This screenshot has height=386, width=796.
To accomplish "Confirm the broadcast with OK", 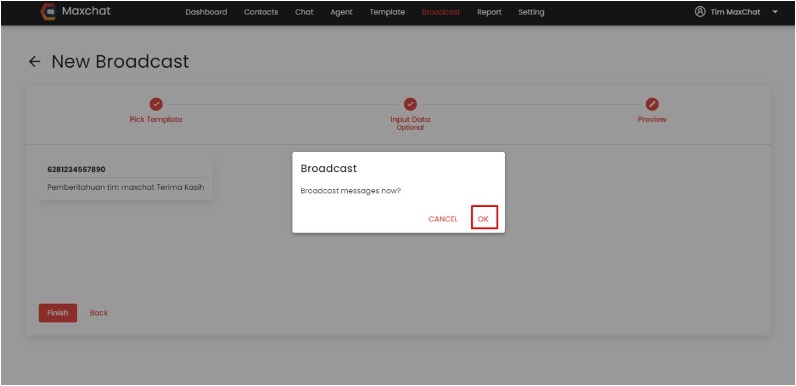I will [484, 218].
